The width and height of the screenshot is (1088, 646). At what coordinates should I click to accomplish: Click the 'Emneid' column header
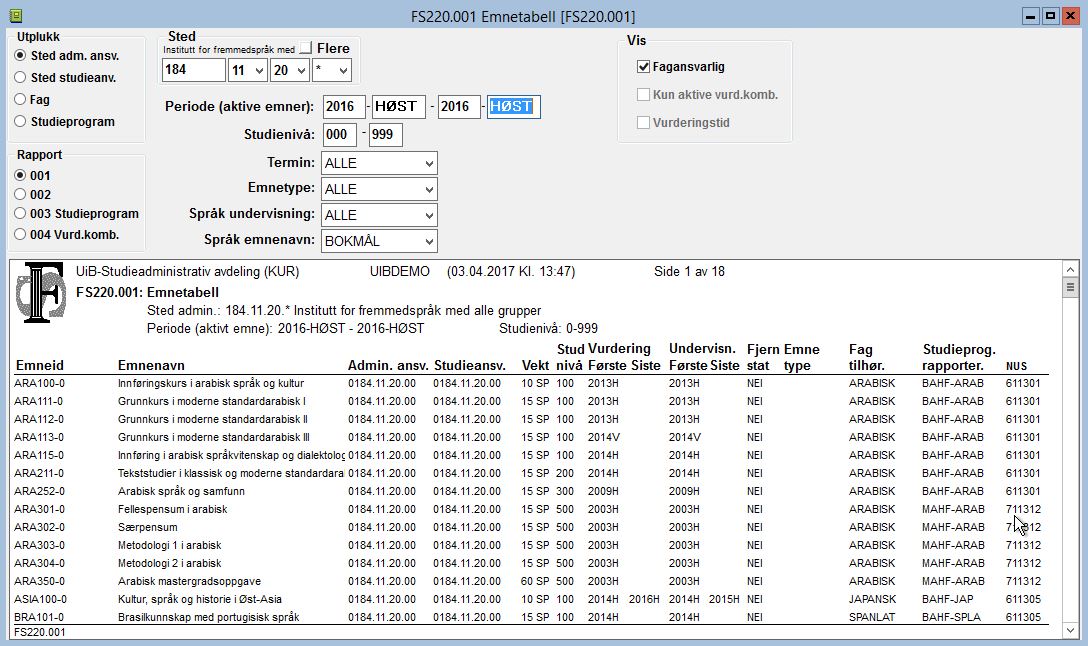click(40, 366)
